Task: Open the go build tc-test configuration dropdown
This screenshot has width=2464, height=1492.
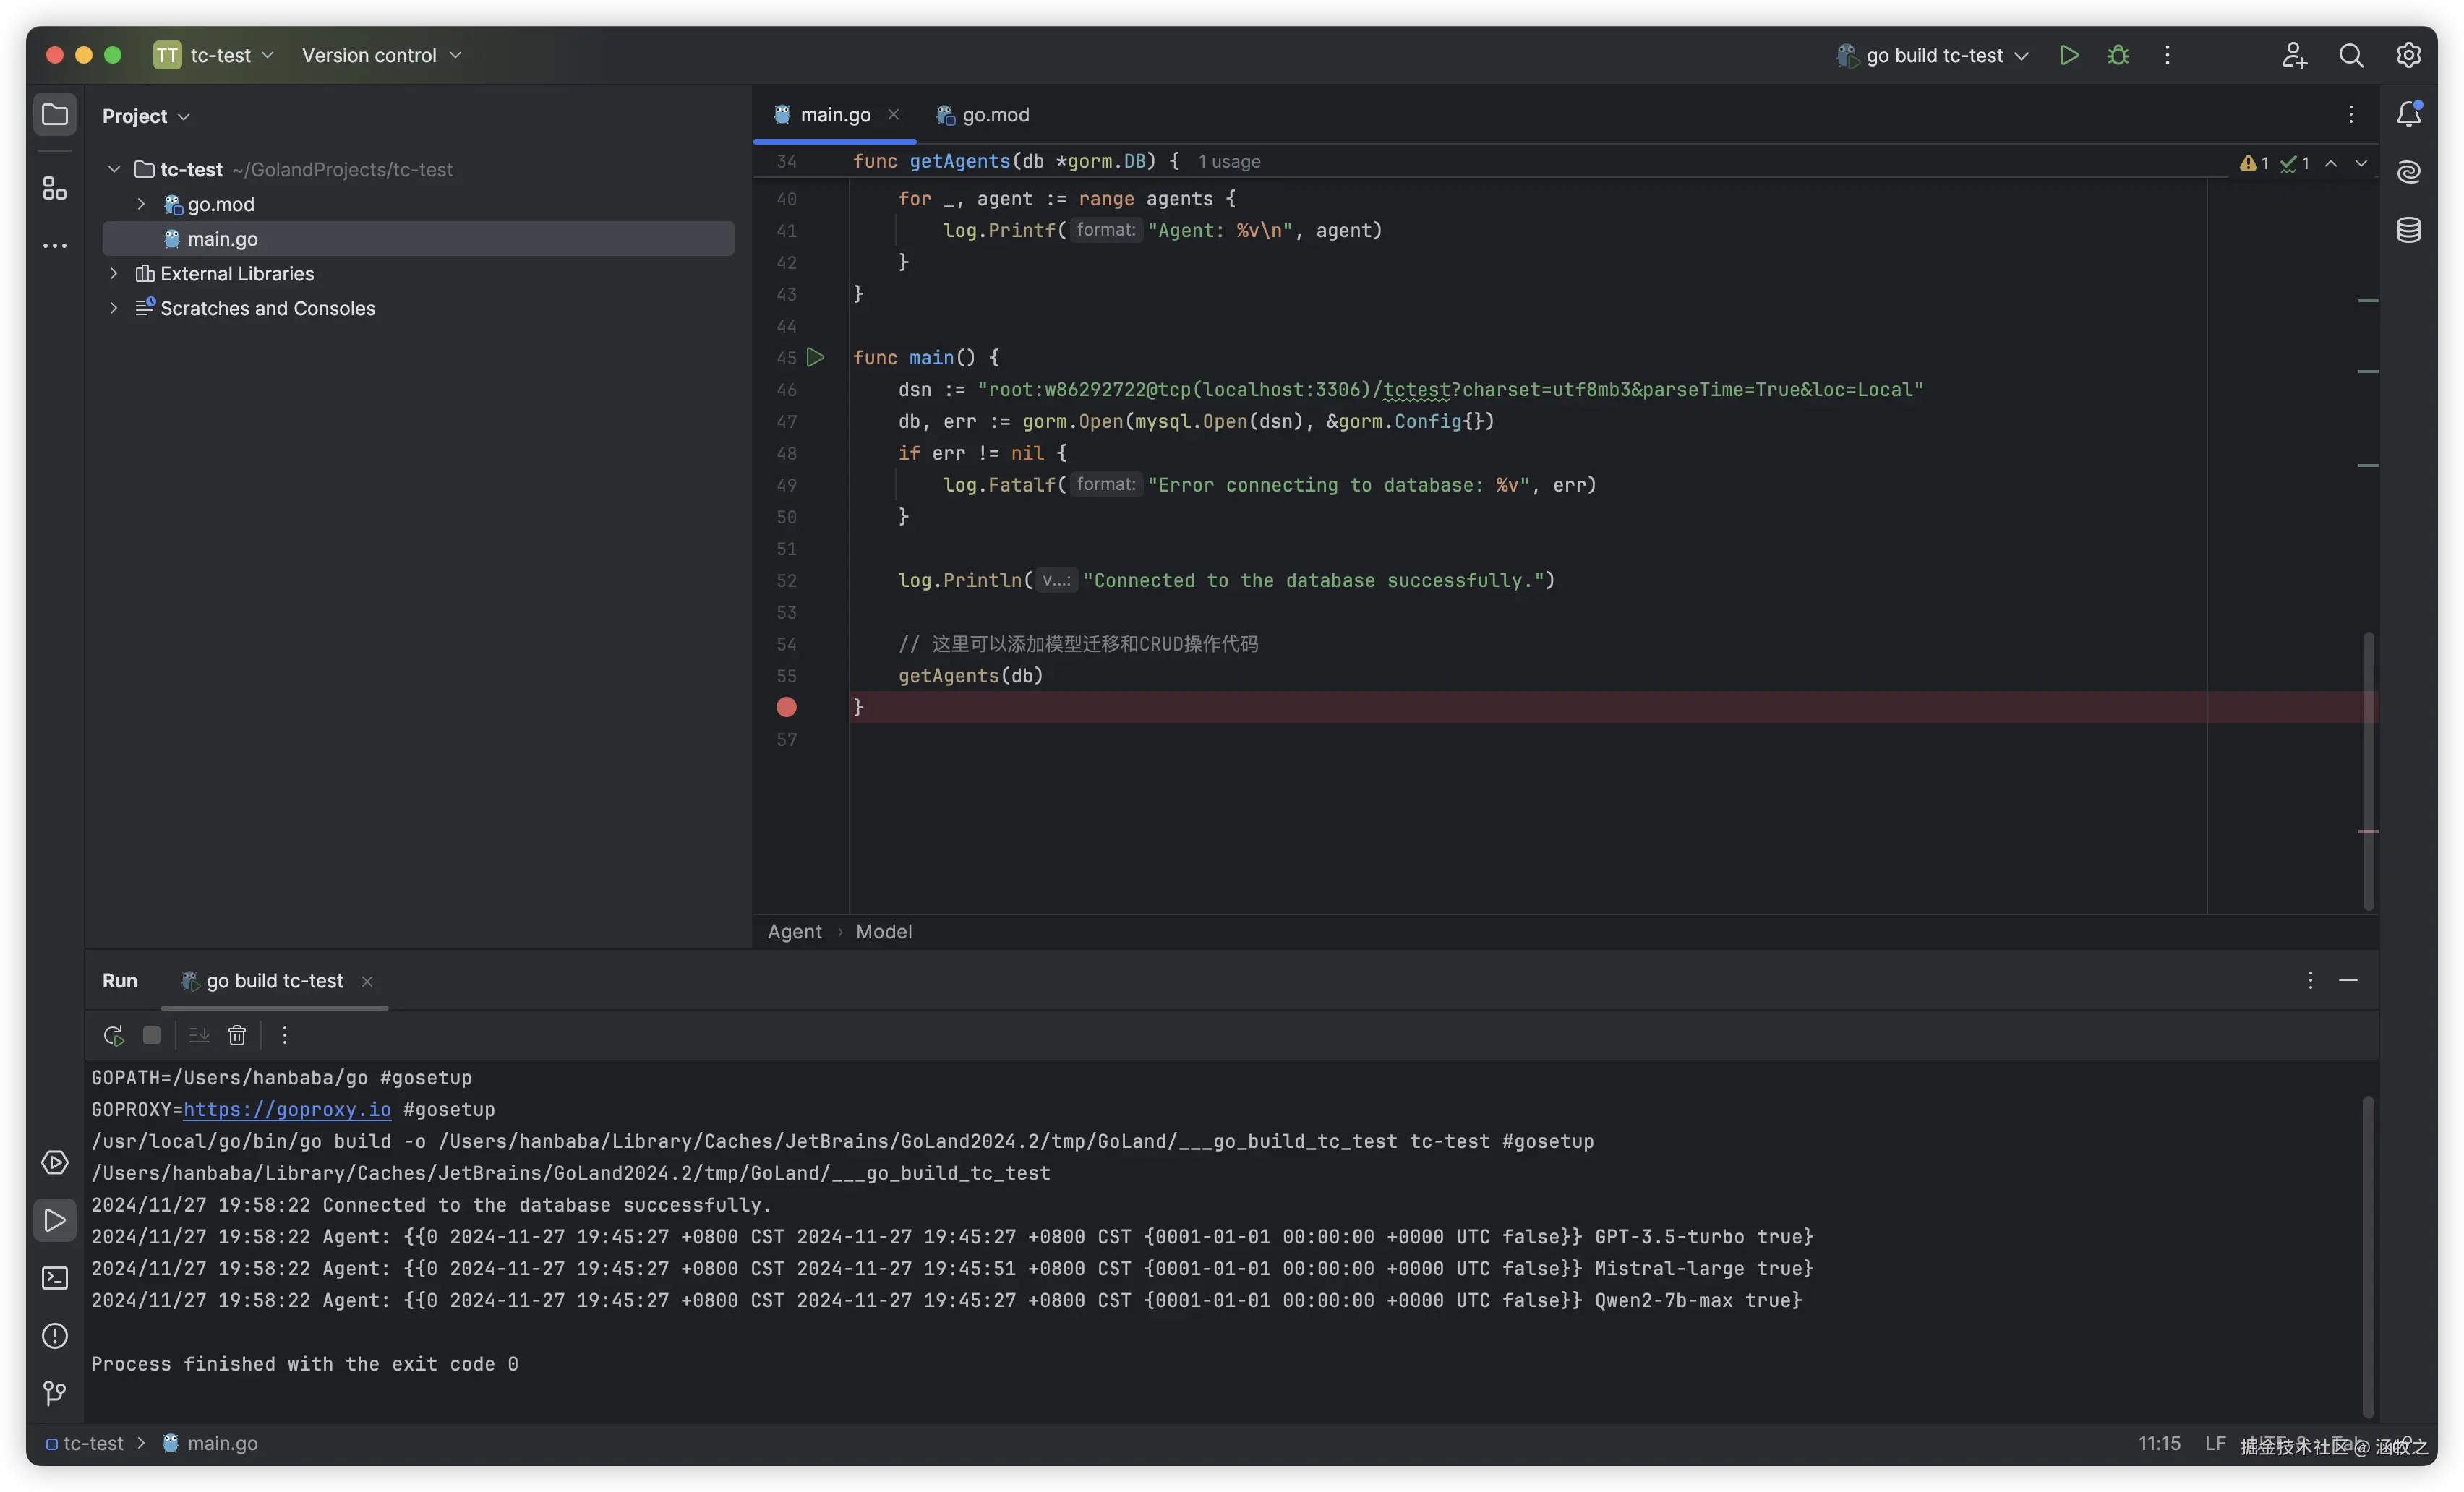Action: [x=1934, y=55]
